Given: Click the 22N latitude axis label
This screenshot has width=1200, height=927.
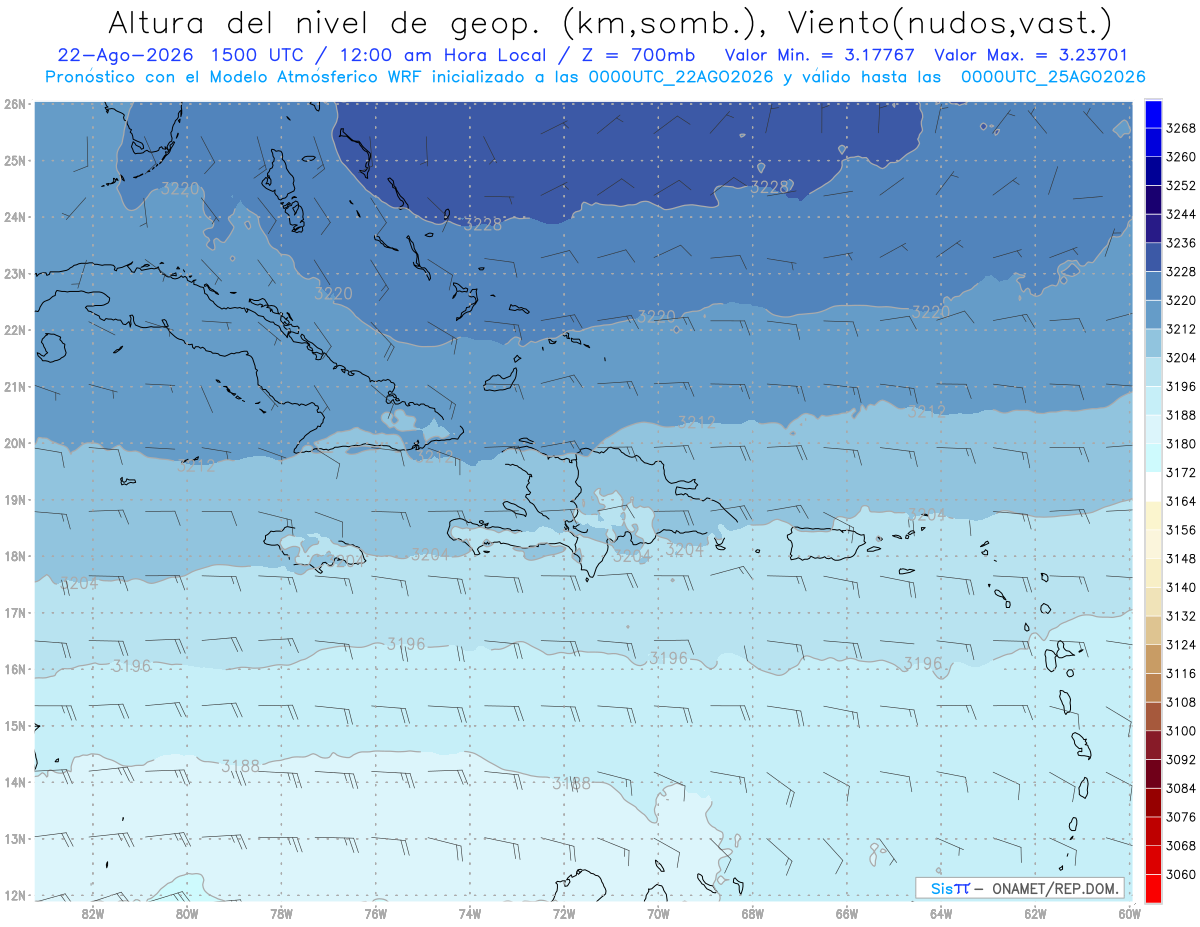Looking at the screenshot, I should 16,330.
